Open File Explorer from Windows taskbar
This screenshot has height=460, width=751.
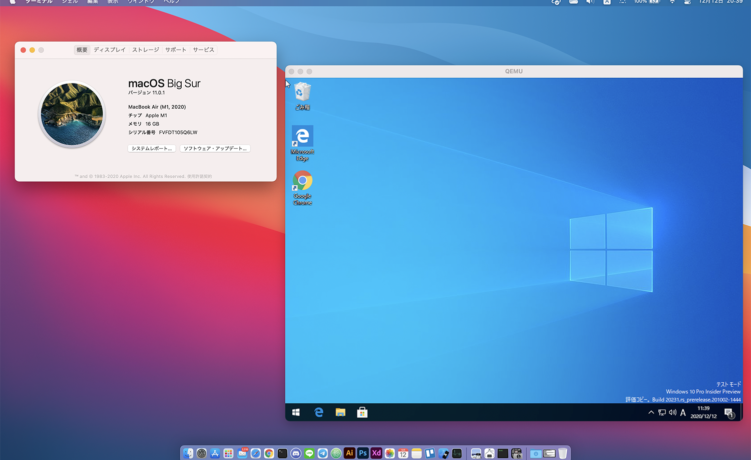pyautogui.click(x=341, y=413)
